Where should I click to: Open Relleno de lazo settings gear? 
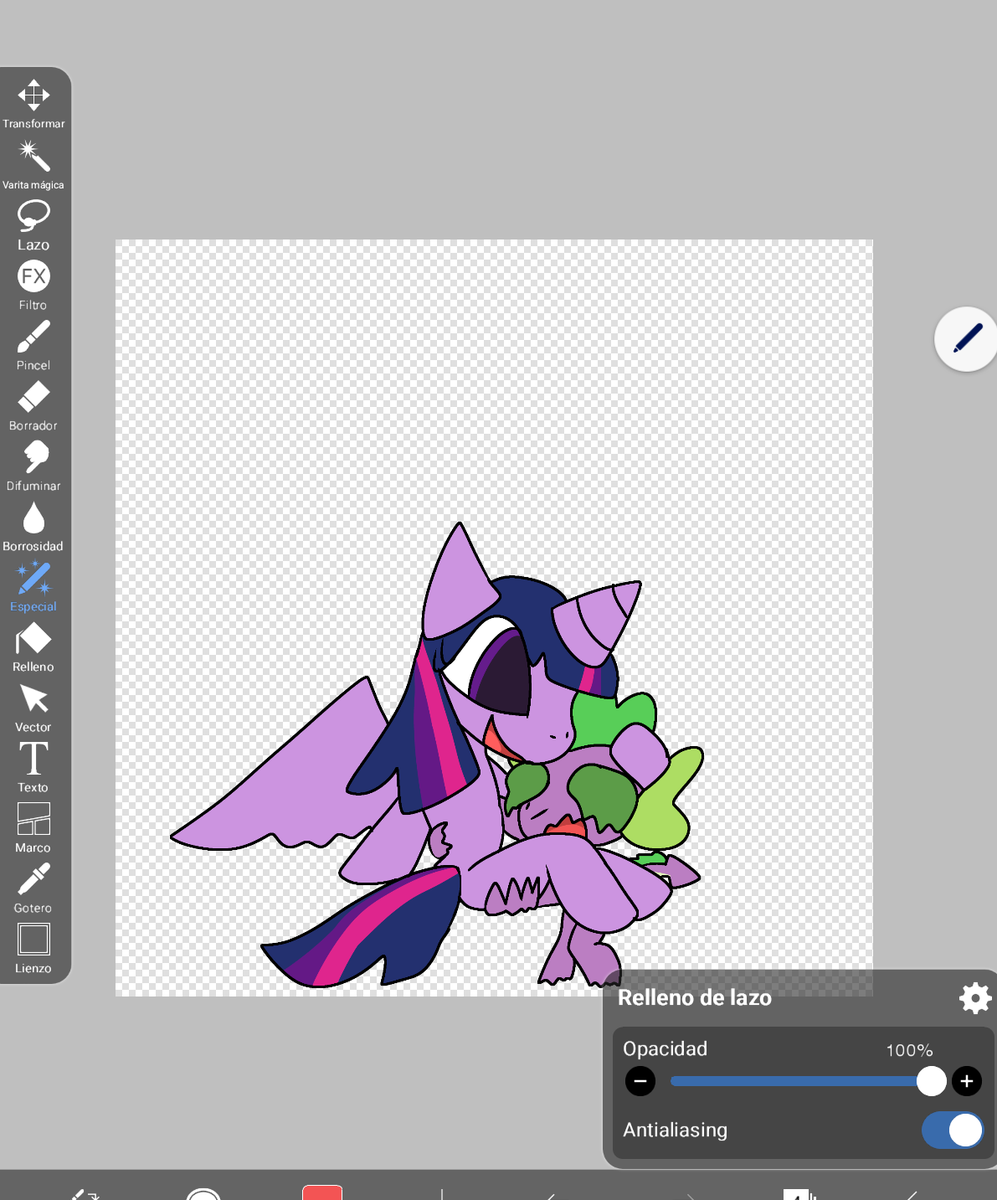(x=975, y=998)
